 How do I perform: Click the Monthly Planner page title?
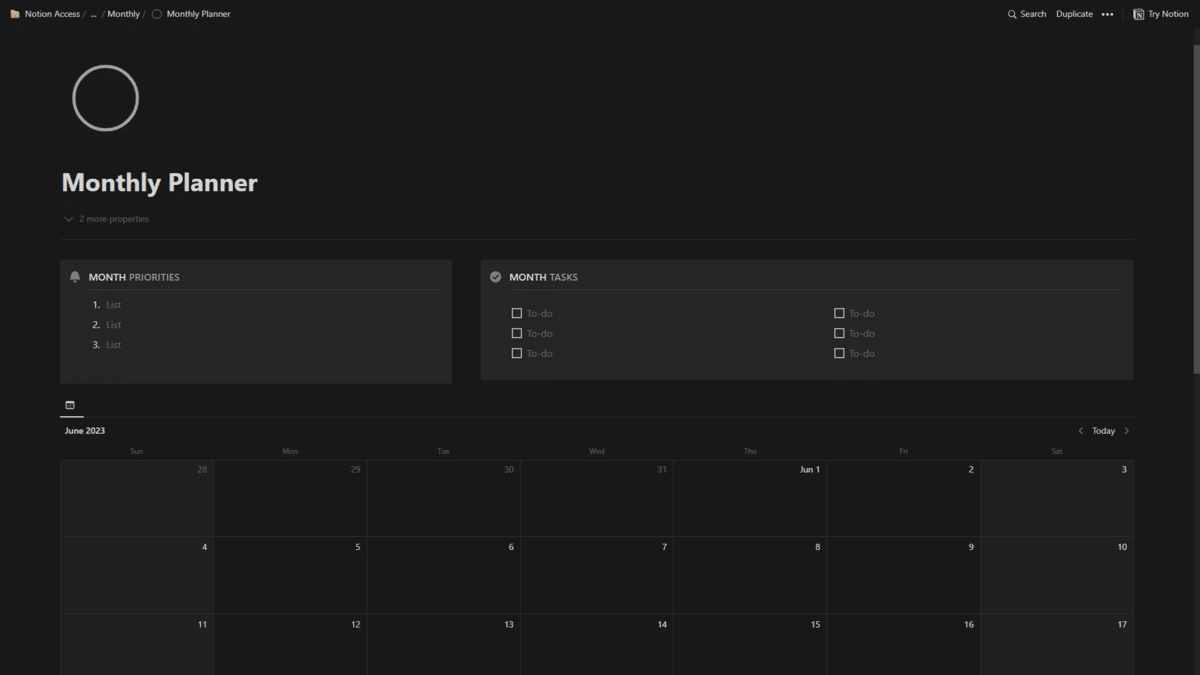pos(160,183)
